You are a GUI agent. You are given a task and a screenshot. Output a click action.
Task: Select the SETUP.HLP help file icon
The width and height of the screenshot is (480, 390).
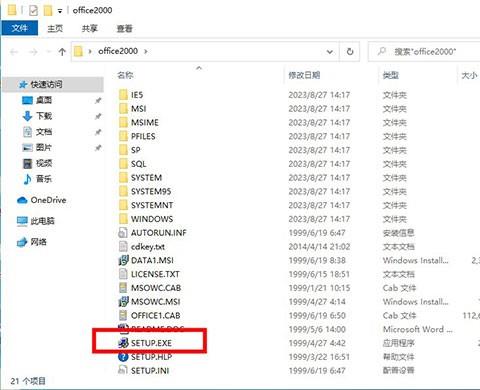[x=123, y=357]
